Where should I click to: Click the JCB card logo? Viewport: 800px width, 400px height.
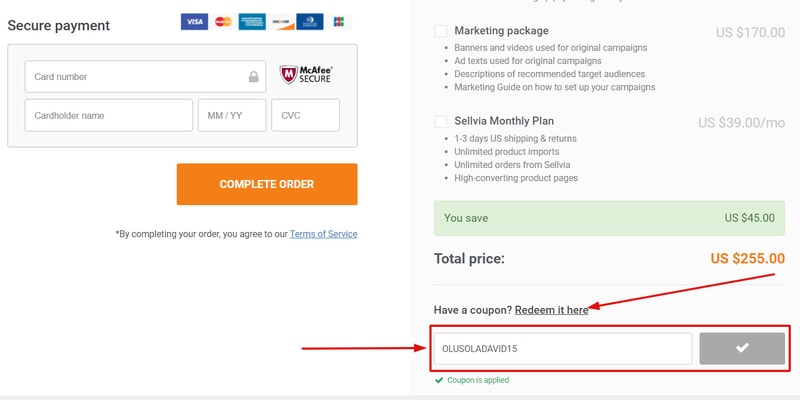point(339,22)
